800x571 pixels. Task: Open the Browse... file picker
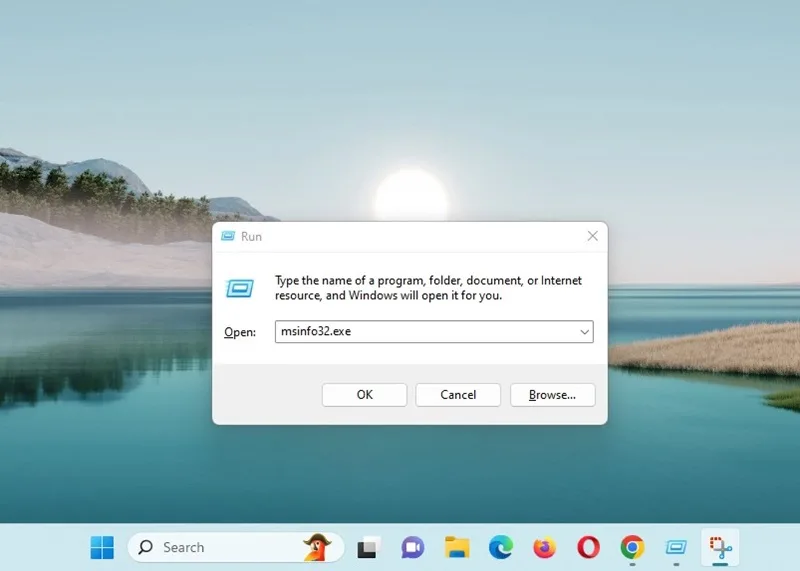pos(553,394)
